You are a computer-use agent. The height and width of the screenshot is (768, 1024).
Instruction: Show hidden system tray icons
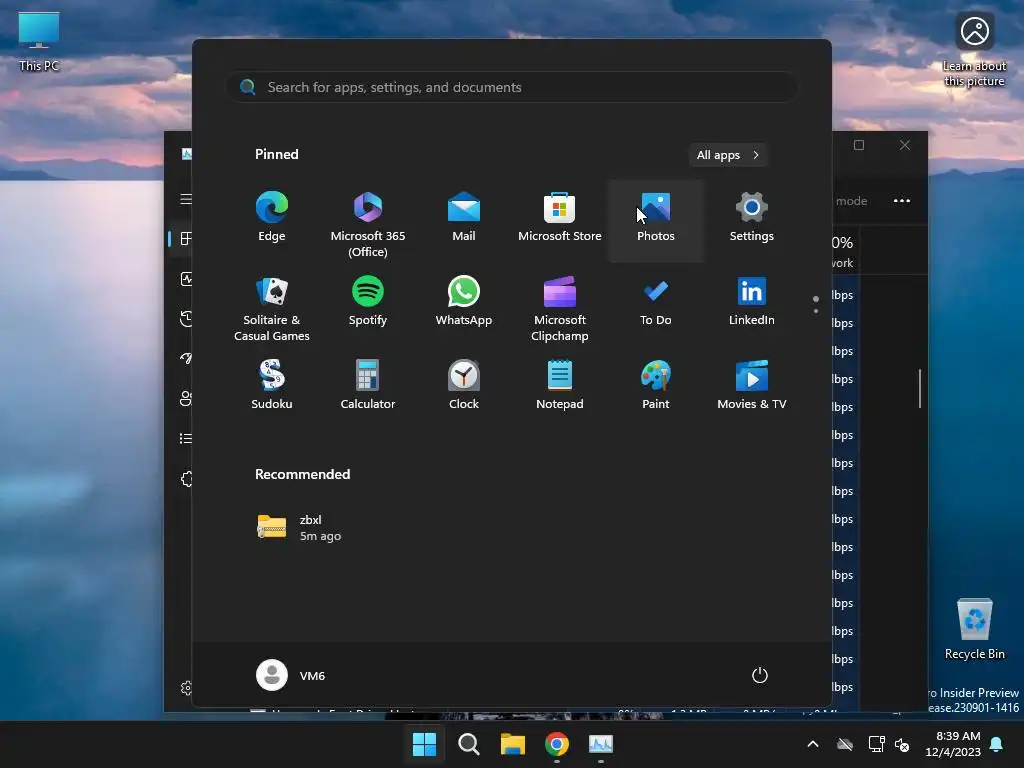click(813, 744)
